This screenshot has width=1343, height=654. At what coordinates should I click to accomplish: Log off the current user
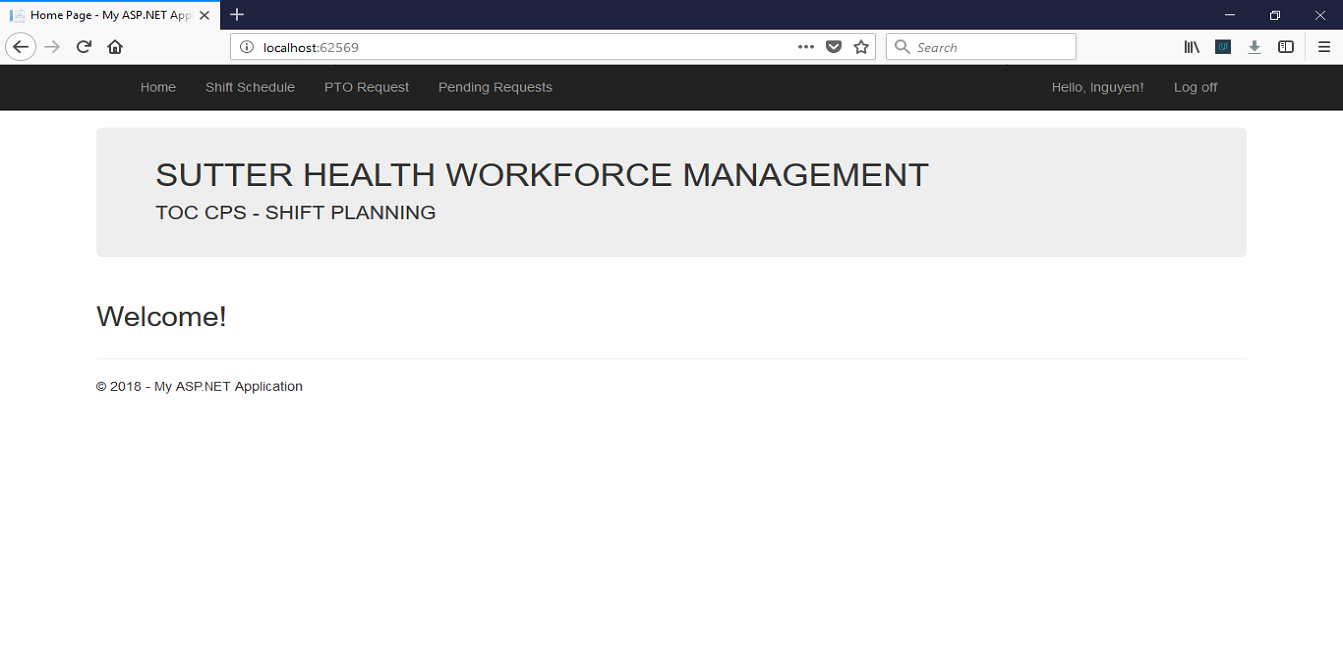(x=1195, y=87)
